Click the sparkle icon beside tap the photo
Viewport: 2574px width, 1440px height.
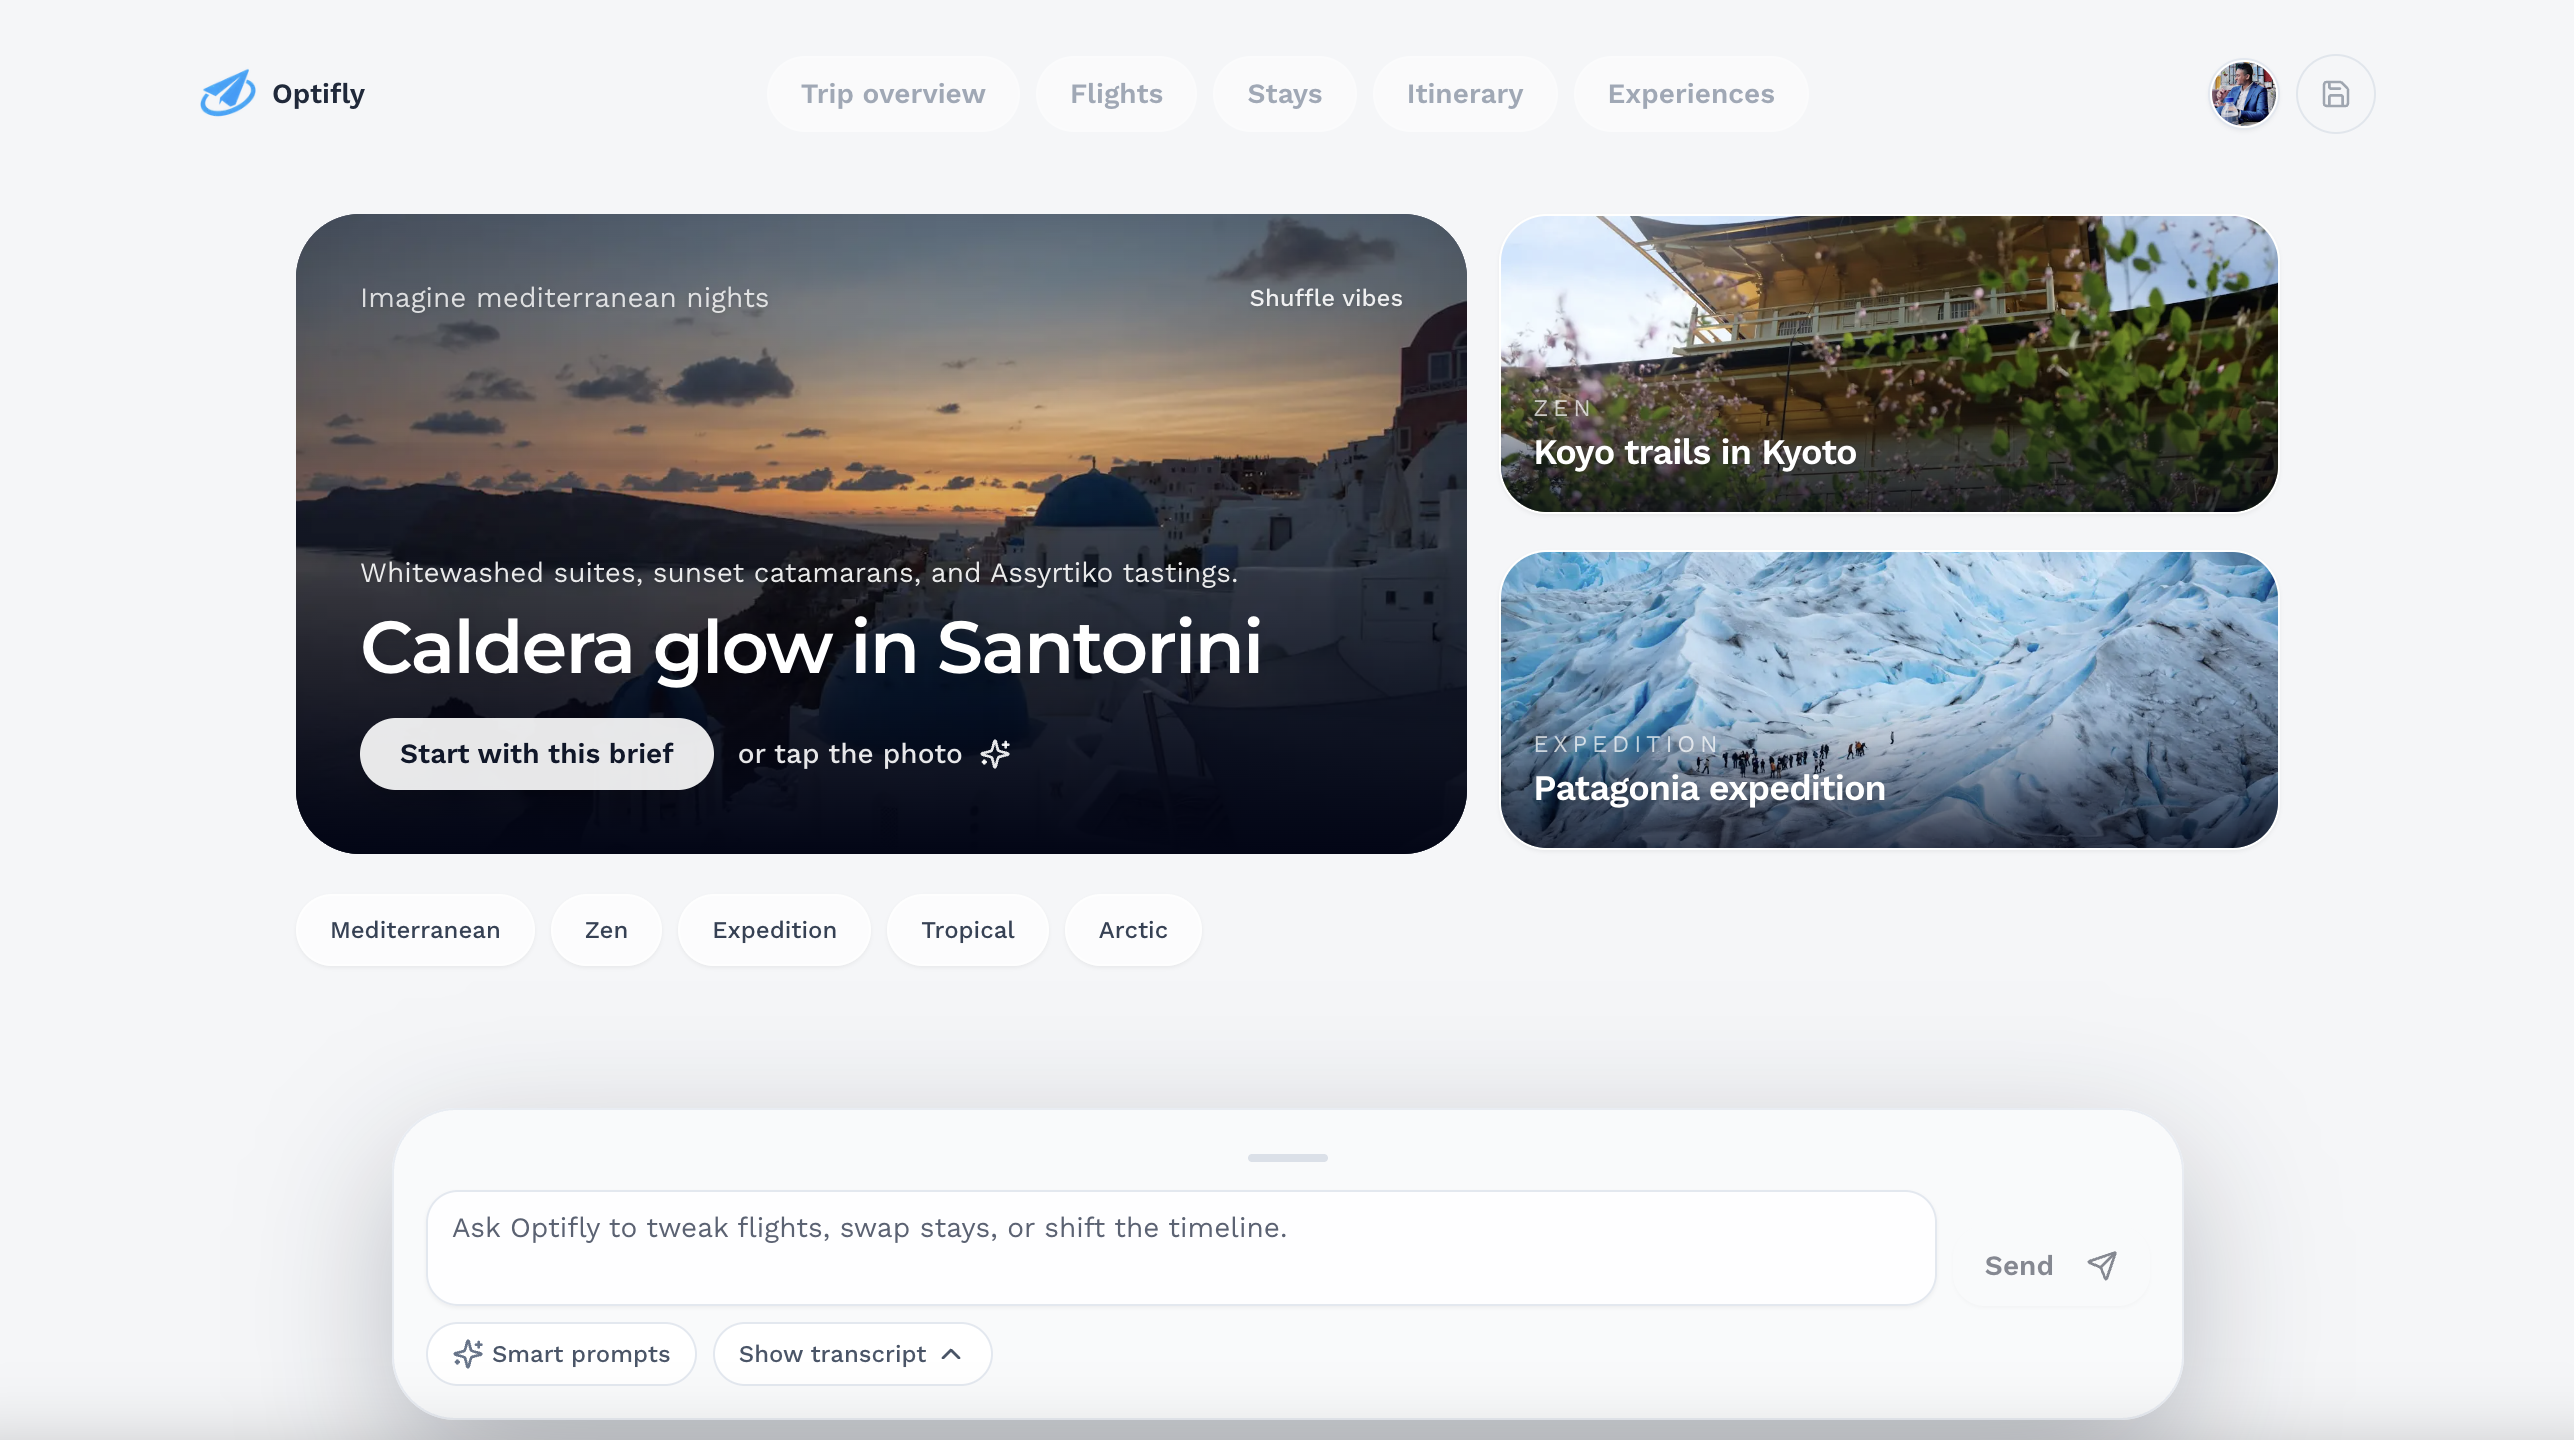coord(995,754)
